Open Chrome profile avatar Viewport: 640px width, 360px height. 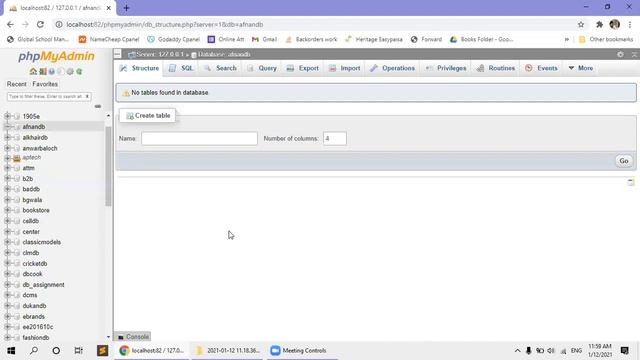coord(614,24)
